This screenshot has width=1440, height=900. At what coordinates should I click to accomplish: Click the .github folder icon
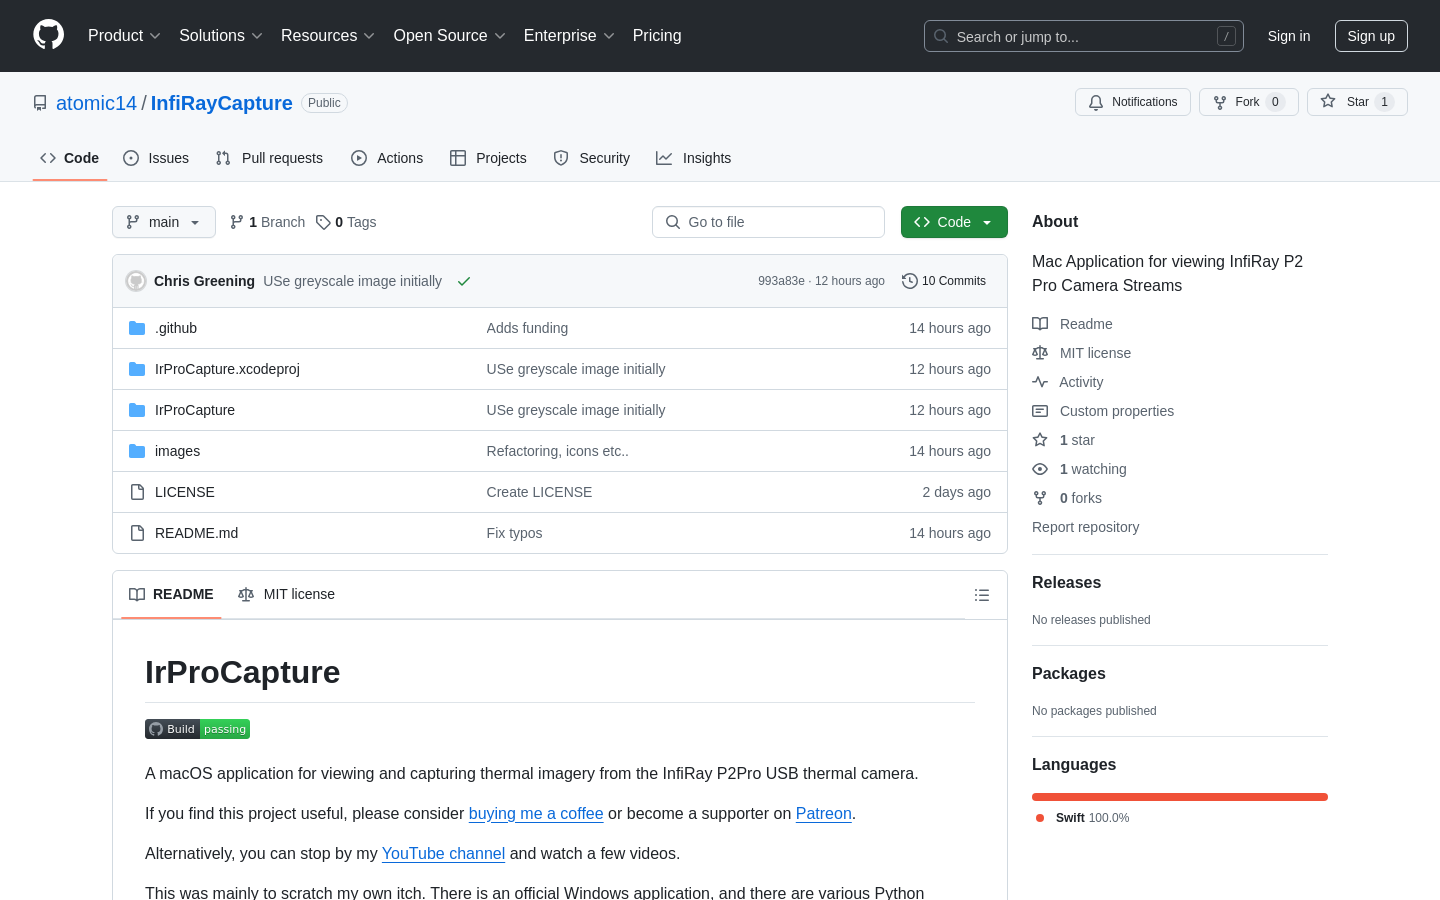[x=137, y=328]
